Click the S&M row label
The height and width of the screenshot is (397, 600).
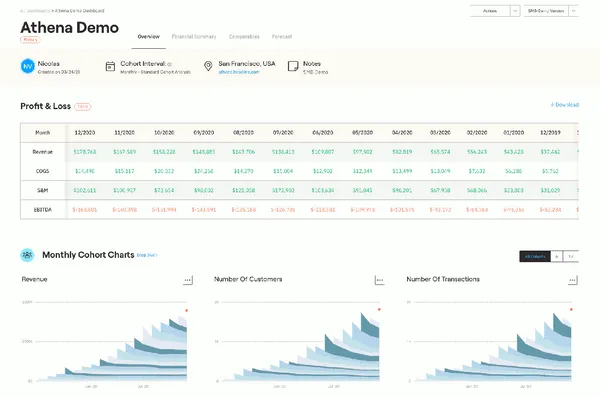[x=42, y=190]
